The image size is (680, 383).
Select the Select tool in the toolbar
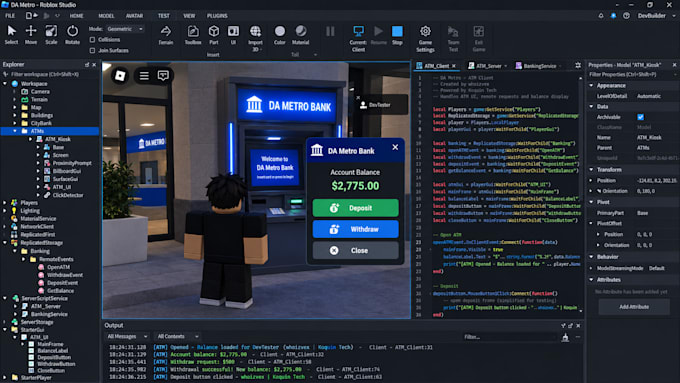pyautogui.click(x=11, y=34)
